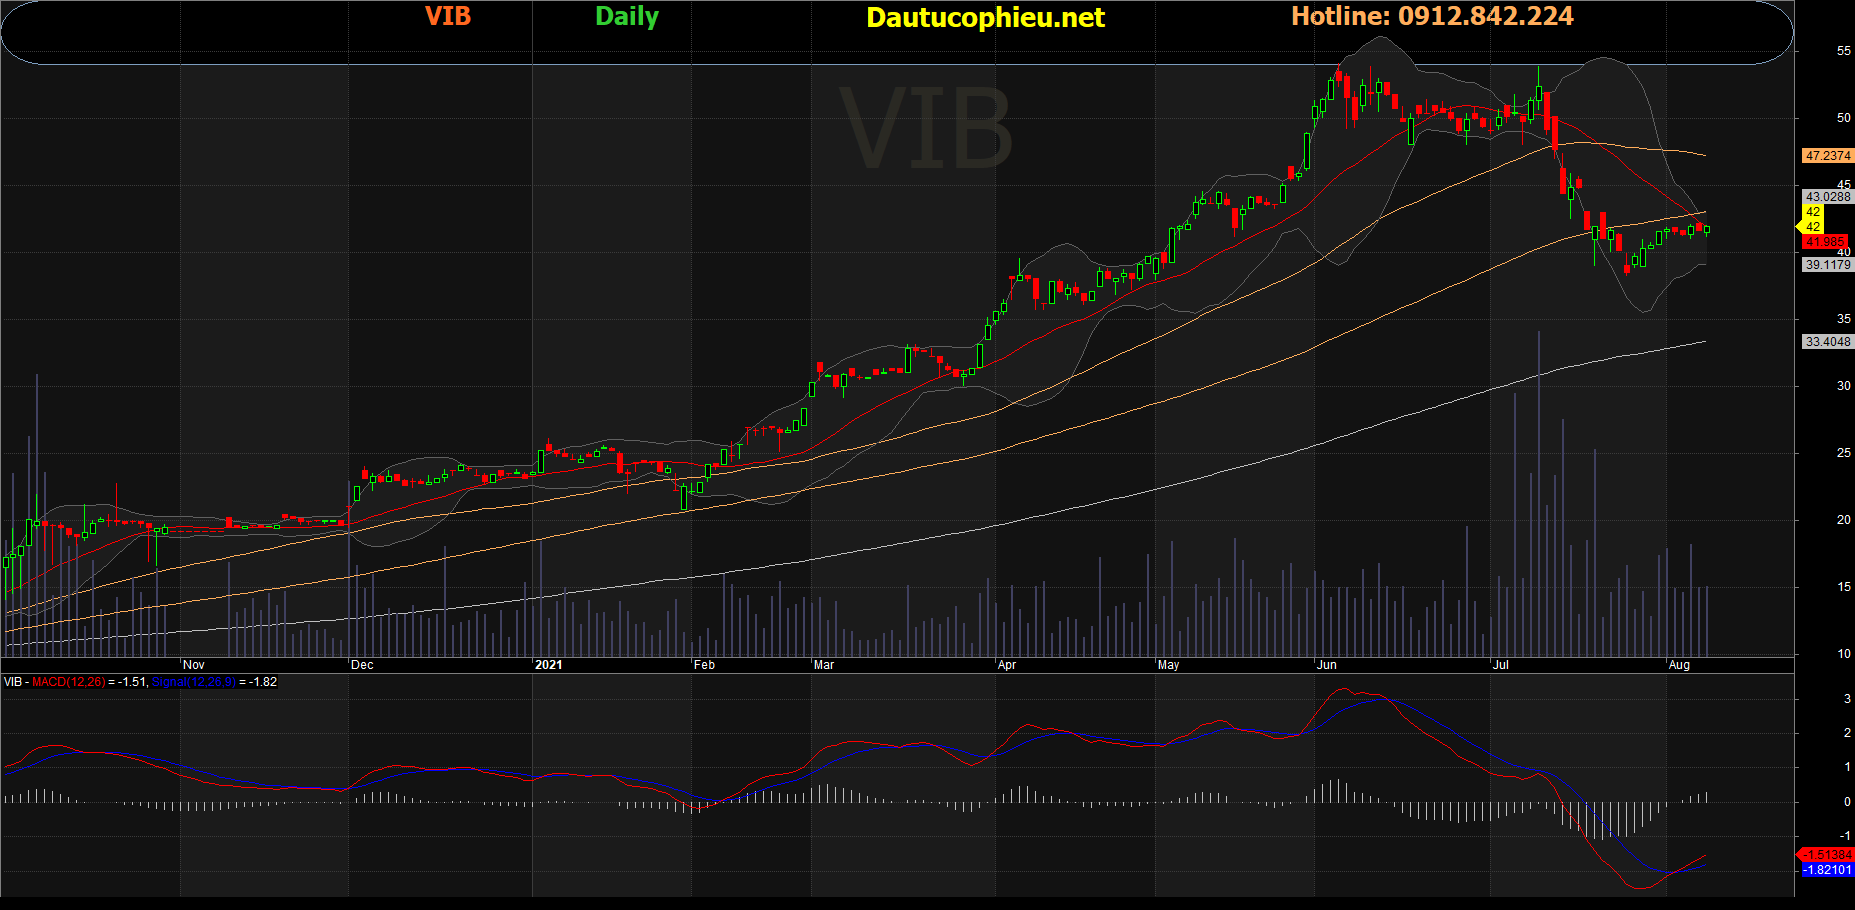Click the red -1.51384 MACD value tag
The height and width of the screenshot is (910, 1855).
pyautogui.click(x=1827, y=855)
